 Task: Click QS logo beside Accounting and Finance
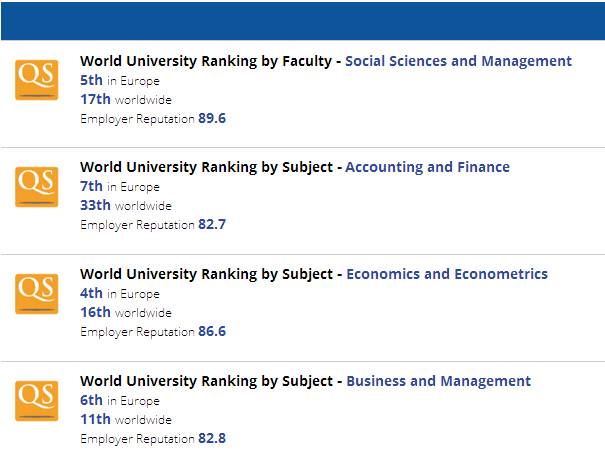tap(37, 187)
